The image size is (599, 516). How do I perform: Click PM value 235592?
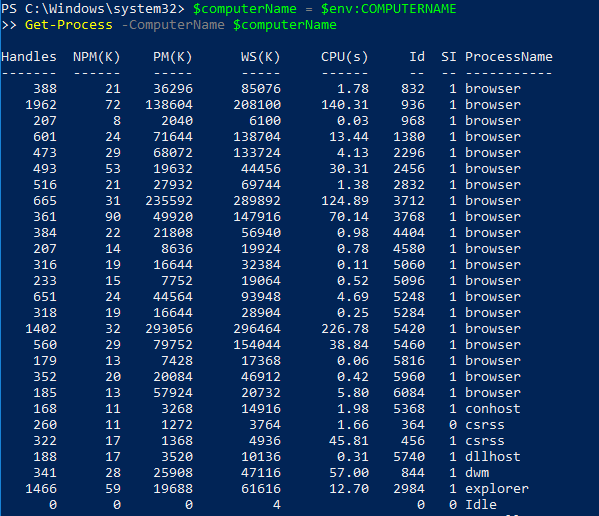pyautogui.click(x=169, y=201)
